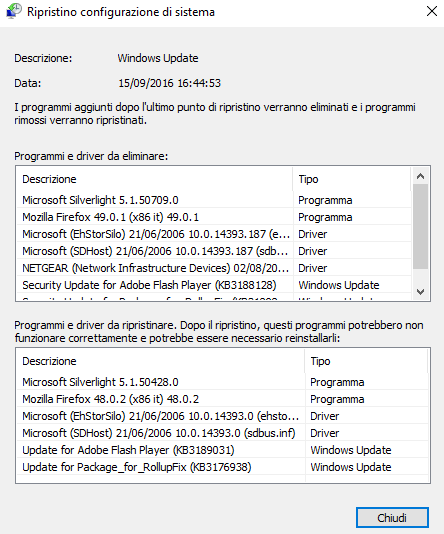Select the NETGEAR (Network Infrastructure Devices) row
This screenshot has height=534, width=444.
pos(215,268)
